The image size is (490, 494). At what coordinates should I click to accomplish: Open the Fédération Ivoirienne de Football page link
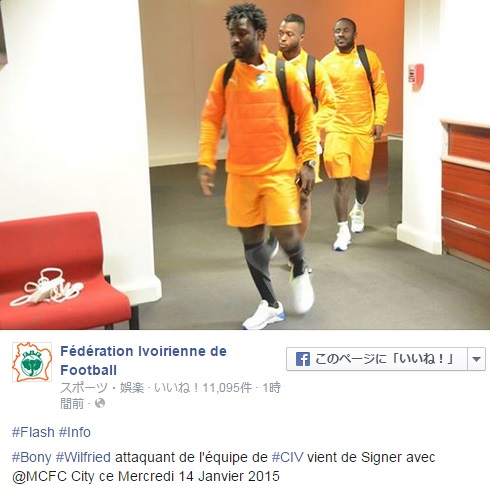(x=143, y=361)
